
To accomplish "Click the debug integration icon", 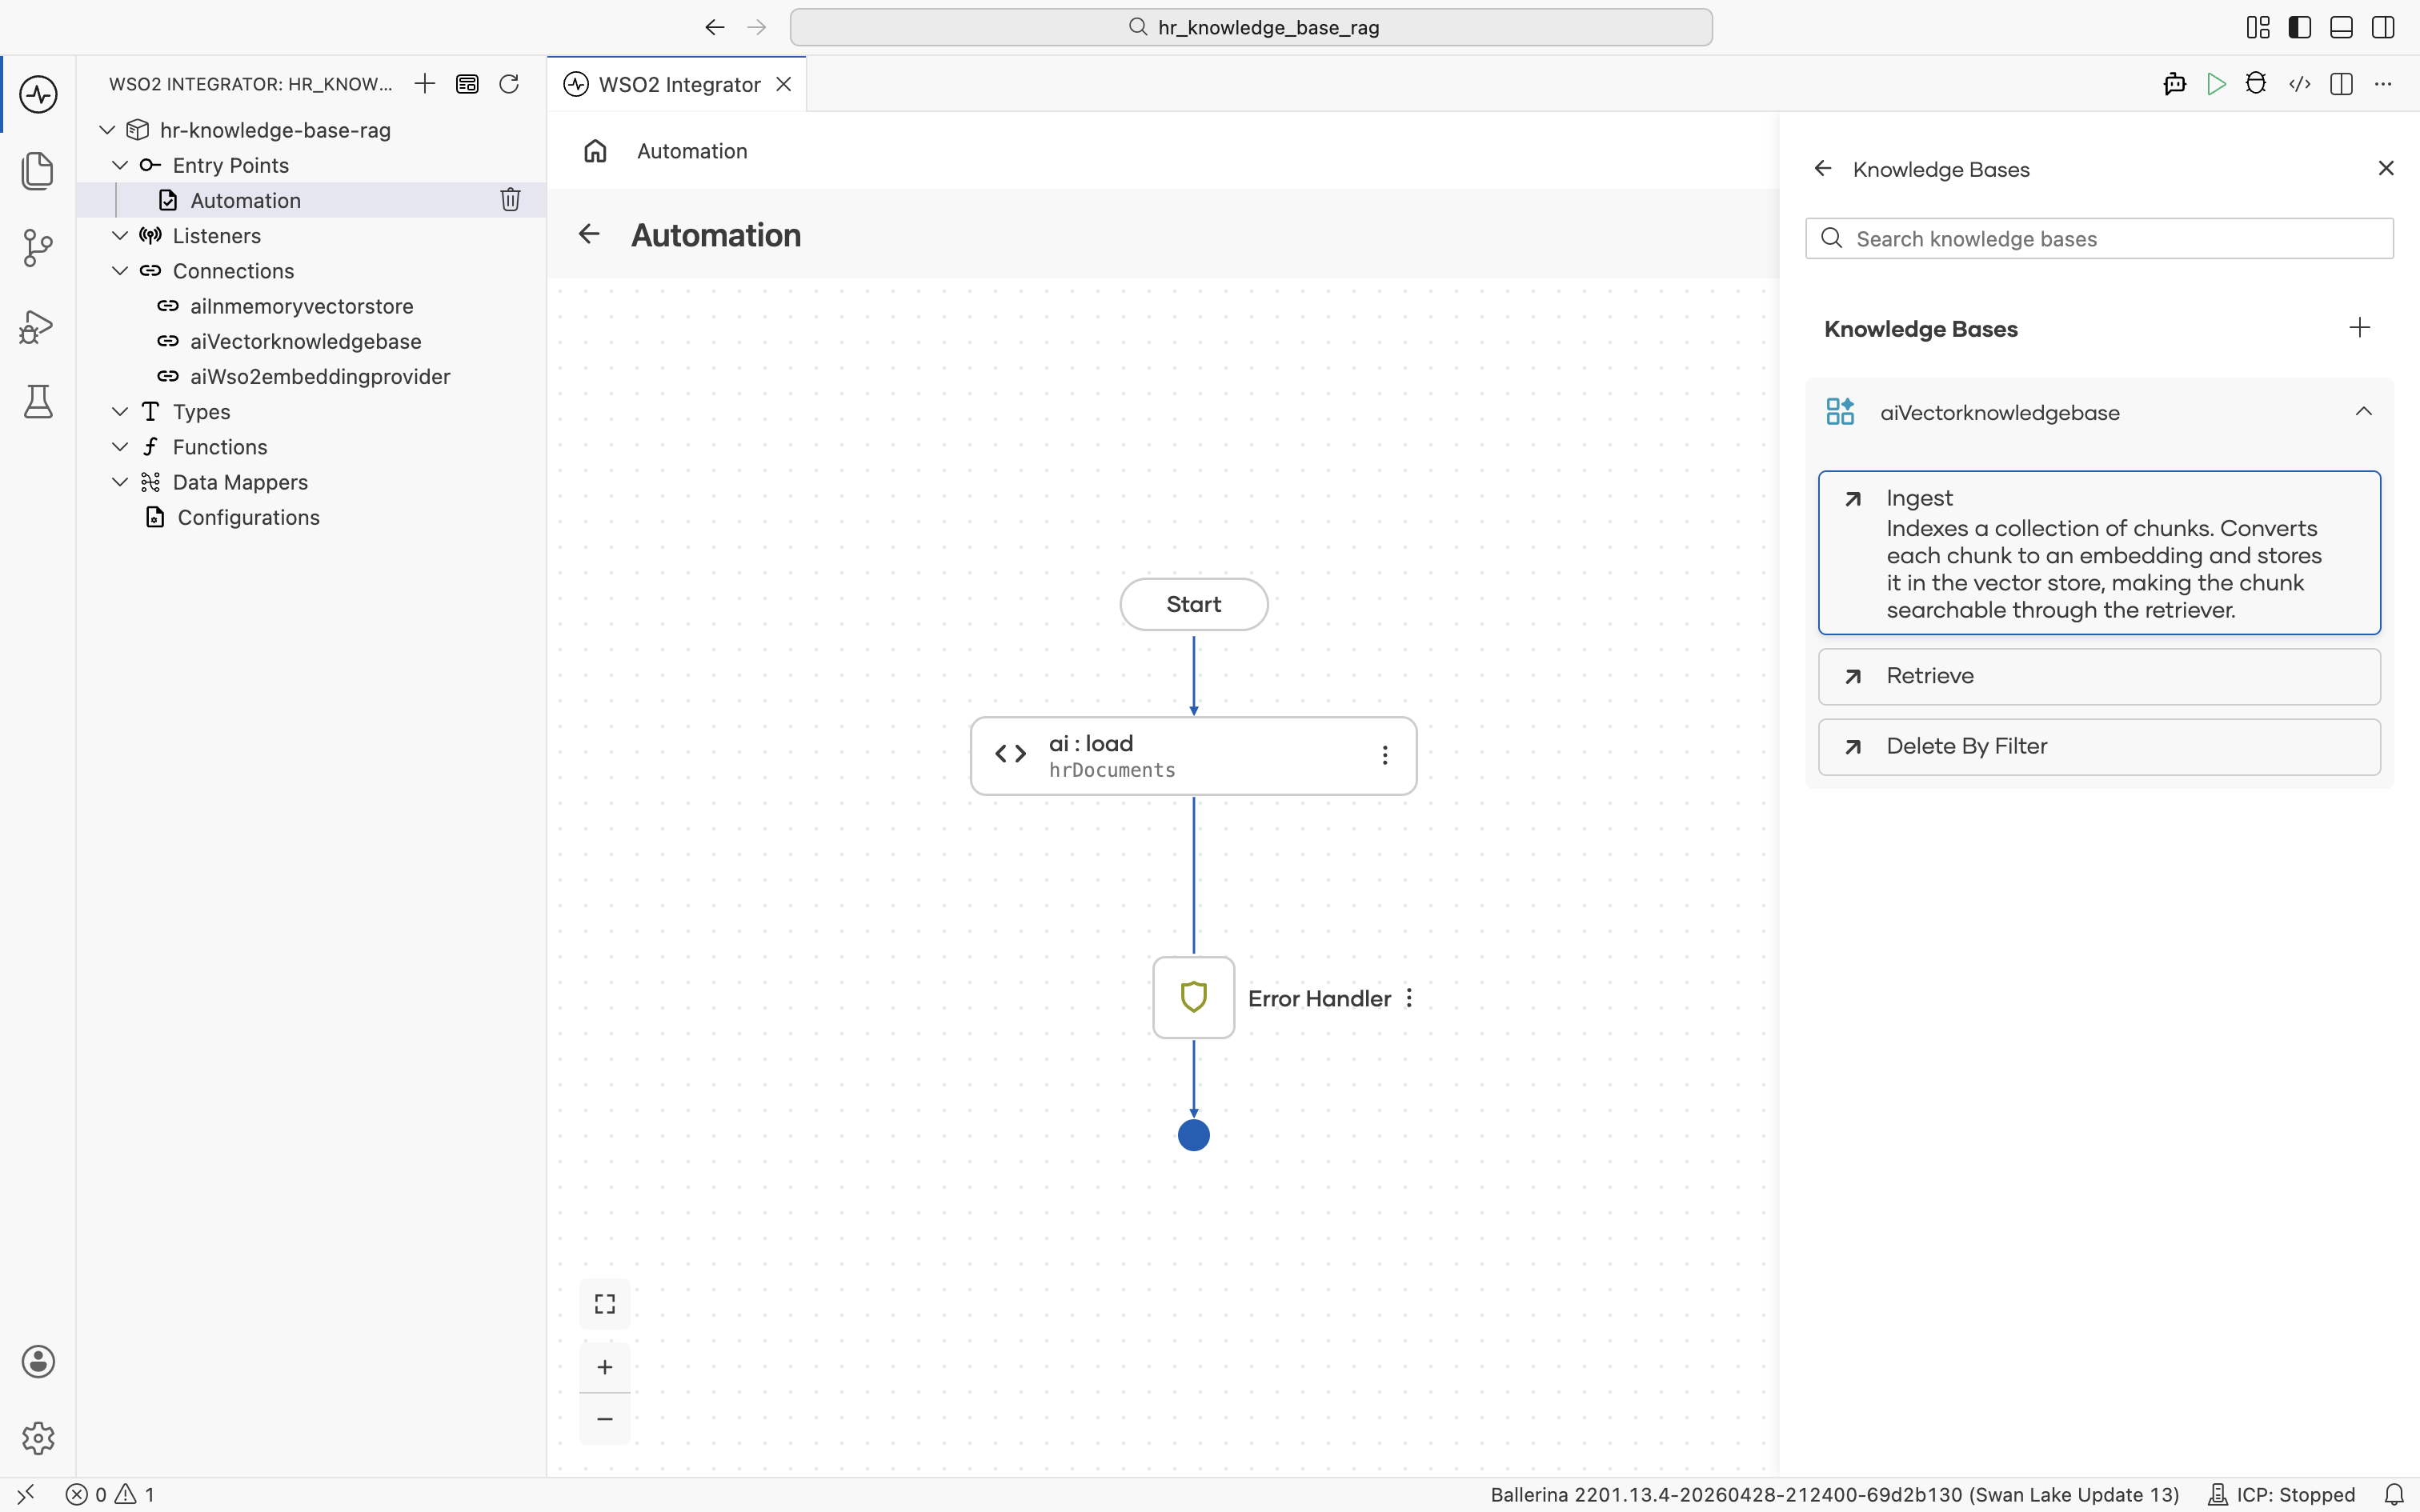I will [x=2256, y=84].
